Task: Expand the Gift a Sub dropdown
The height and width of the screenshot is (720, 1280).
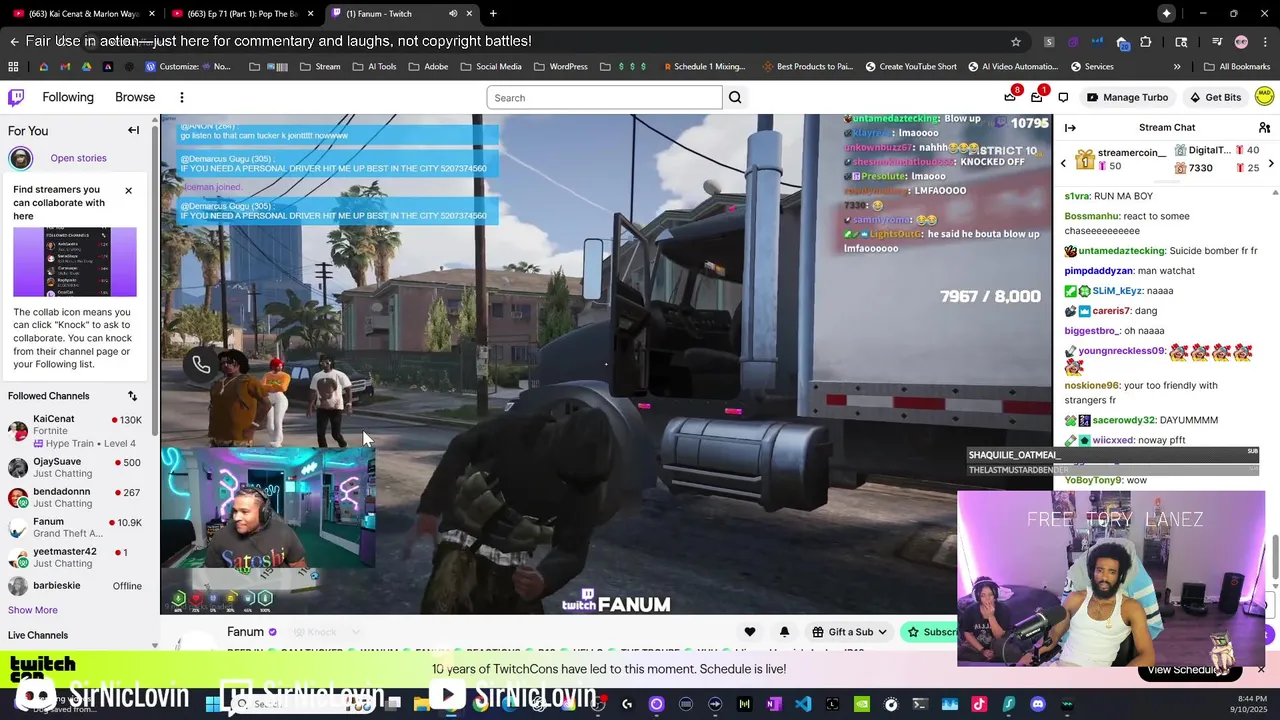Action: 882,632
